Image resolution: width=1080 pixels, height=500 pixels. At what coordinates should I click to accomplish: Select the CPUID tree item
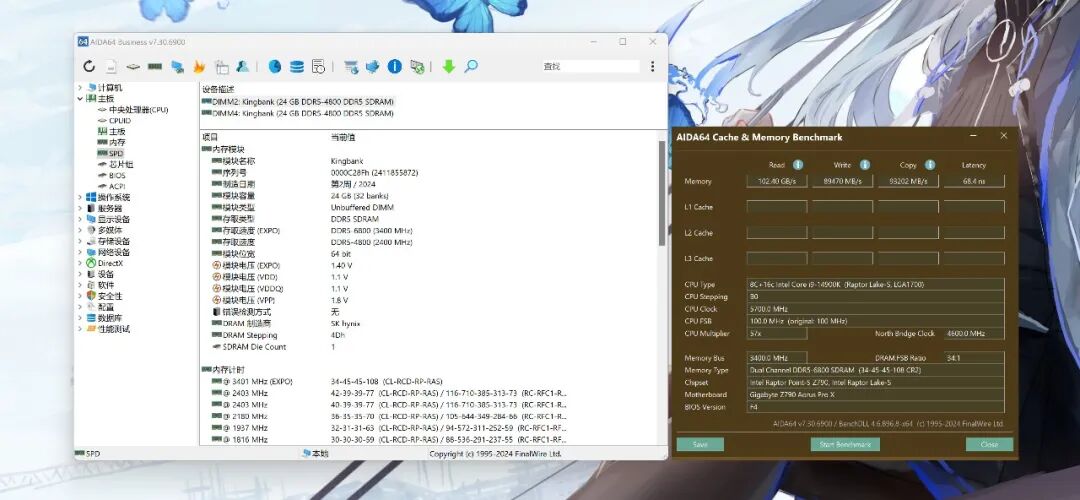pos(114,121)
